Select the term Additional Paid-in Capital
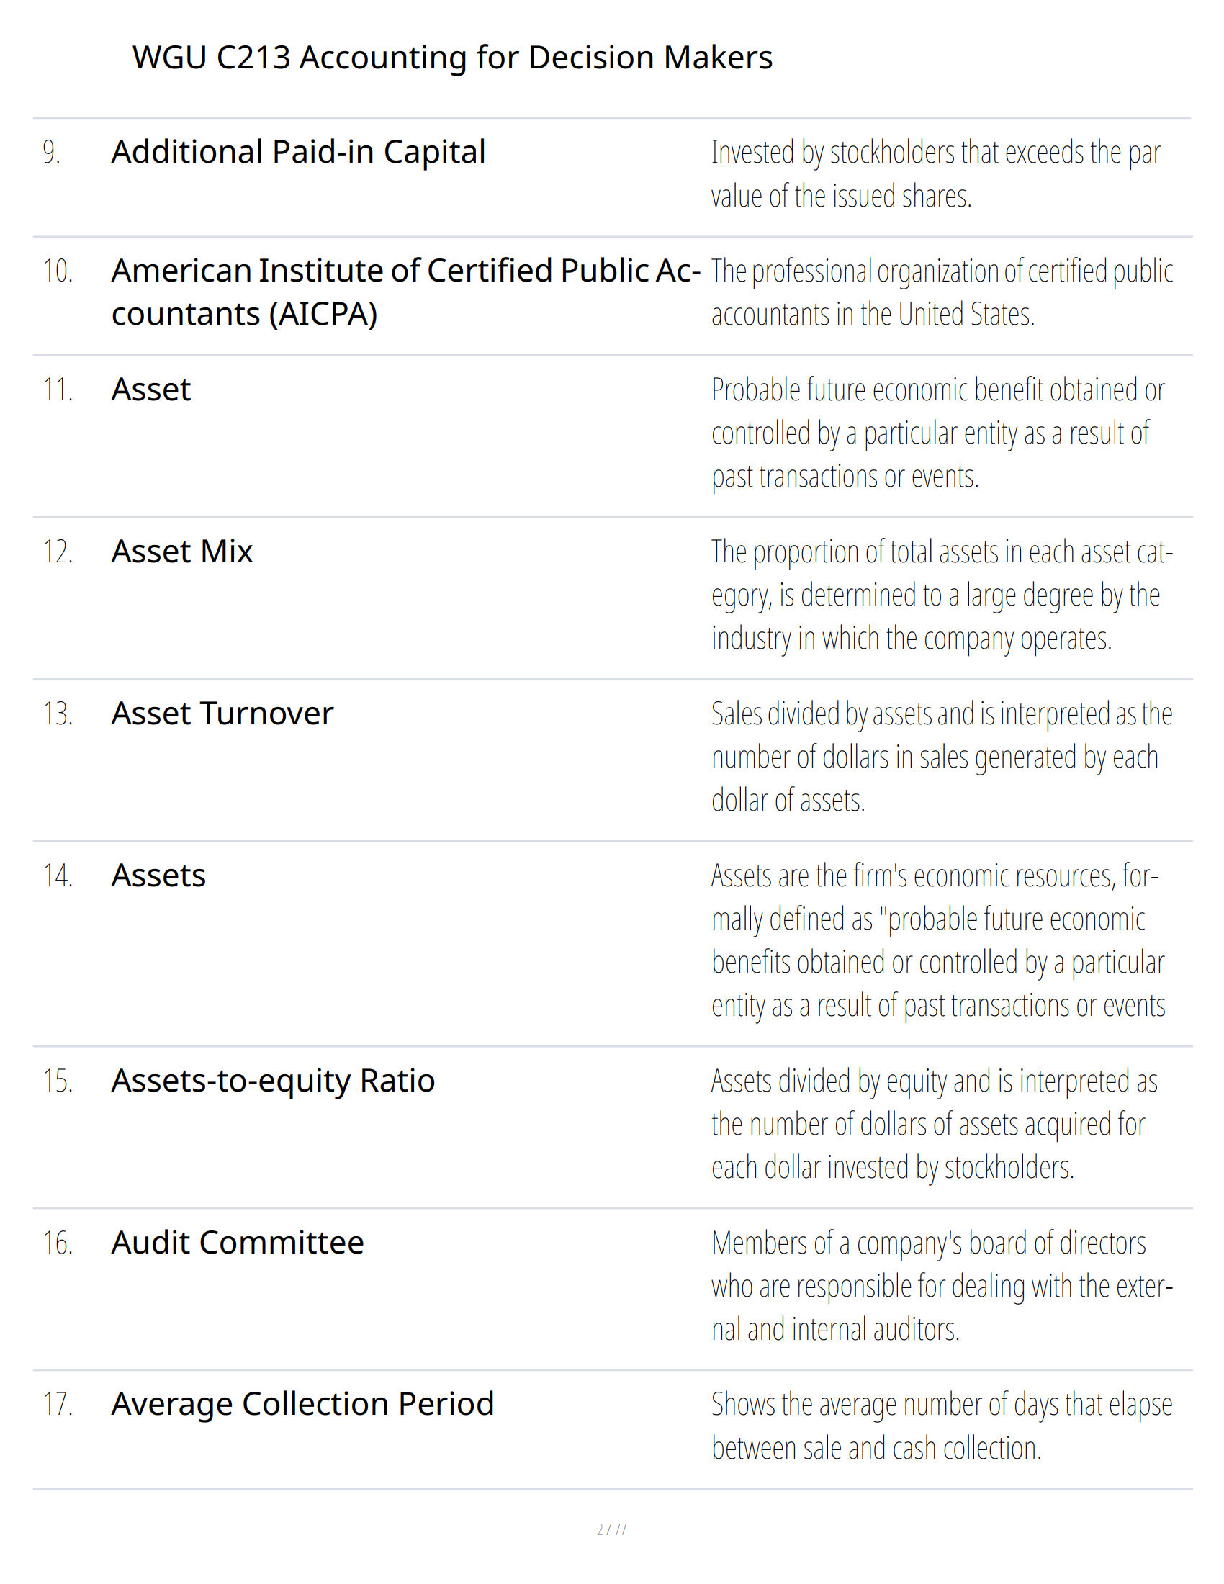Screen dimensions: 1224x1584 pos(298,152)
